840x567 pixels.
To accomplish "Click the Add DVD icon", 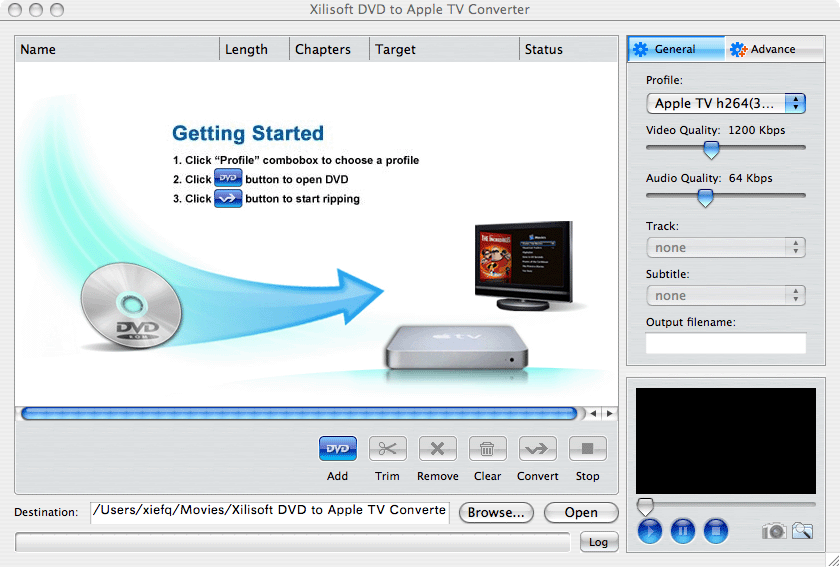I will pyautogui.click(x=337, y=449).
